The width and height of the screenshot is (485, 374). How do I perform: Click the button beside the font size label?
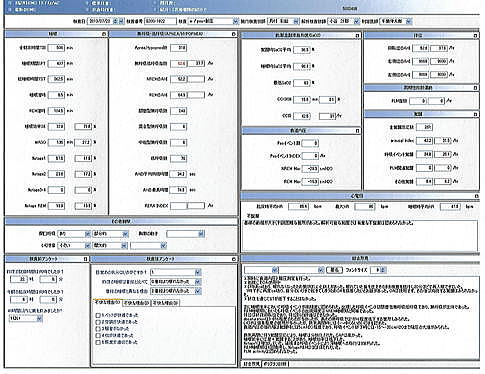(x=334, y=270)
